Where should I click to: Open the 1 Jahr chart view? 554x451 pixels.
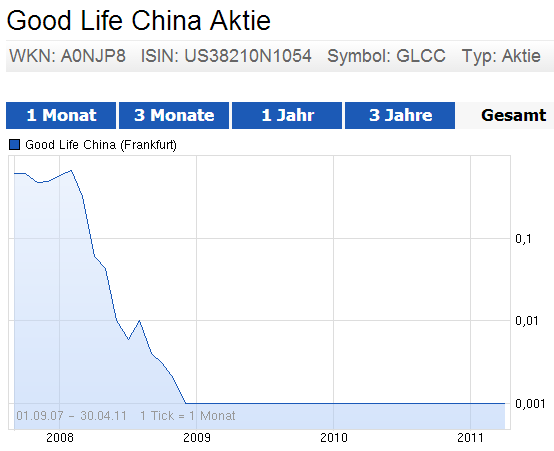click(287, 116)
